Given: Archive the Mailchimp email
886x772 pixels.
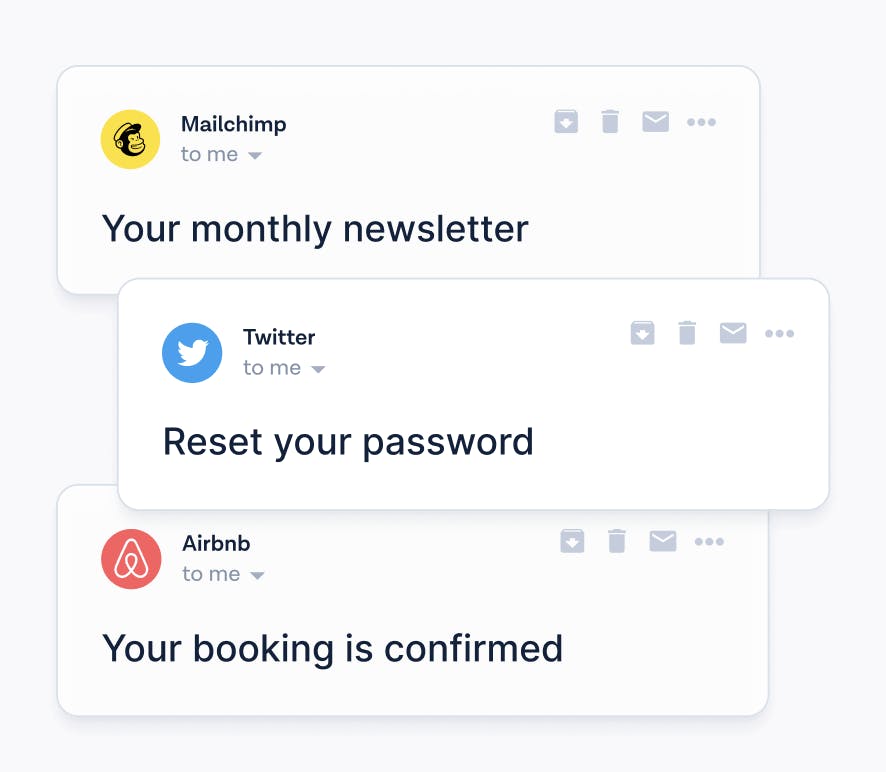Looking at the screenshot, I should [566, 122].
